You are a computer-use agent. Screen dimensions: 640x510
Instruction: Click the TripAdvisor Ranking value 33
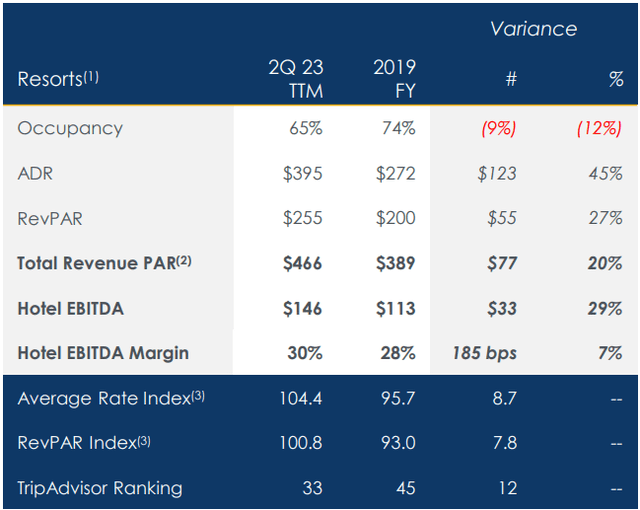(x=313, y=488)
